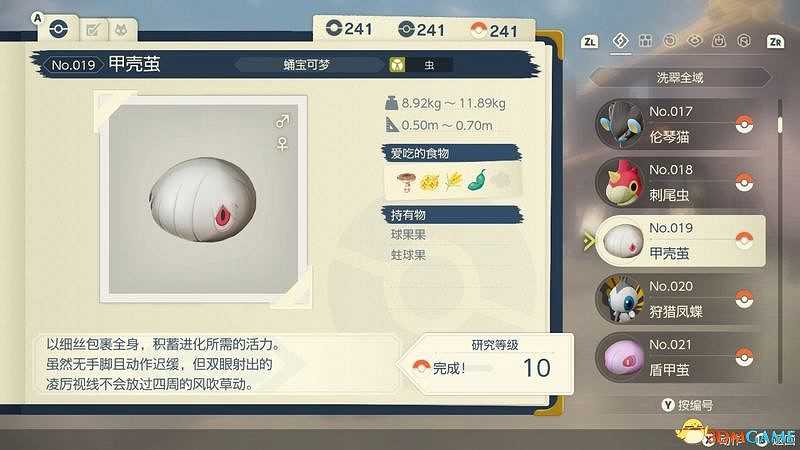Click the ZR shoulder button icon
Screen dimensions: 800x450
pyautogui.click(x=775, y=42)
